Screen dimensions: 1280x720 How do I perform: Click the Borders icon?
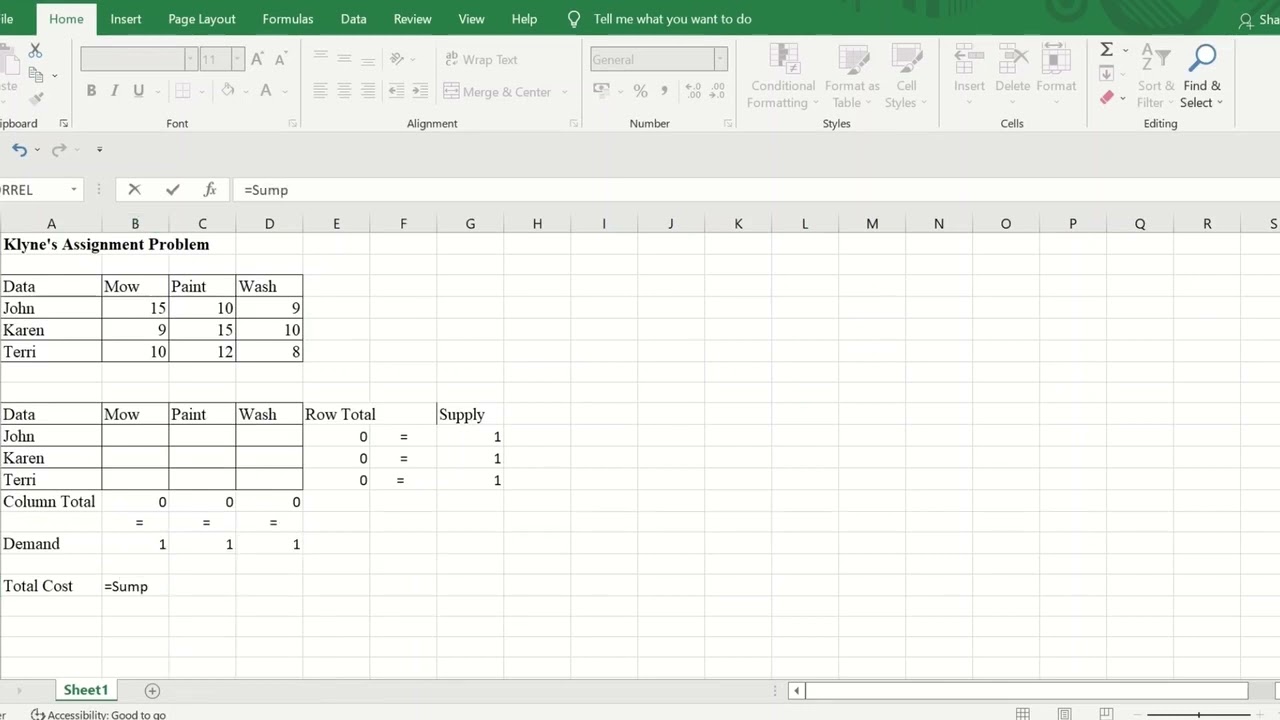[182, 91]
